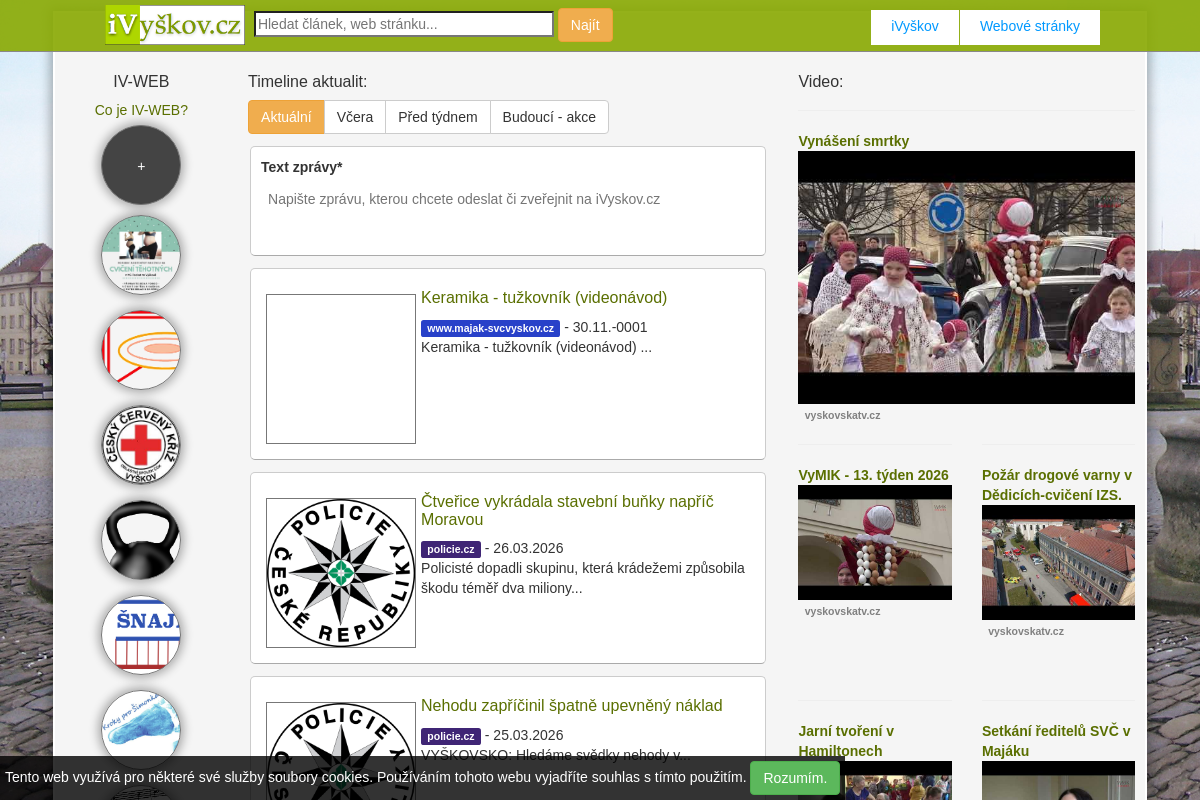Open Požár drogové varny v Dědicích title
This screenshot has width=1200, height=800.
click(1057, 485)
